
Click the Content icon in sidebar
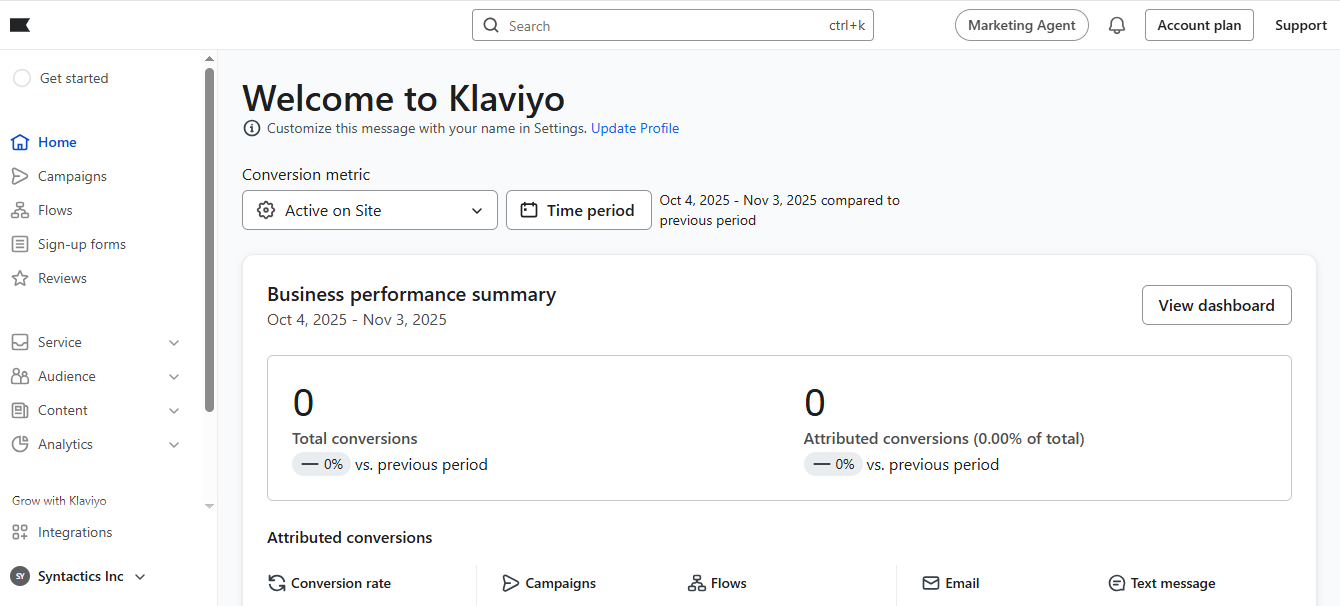tap(20, 410)
